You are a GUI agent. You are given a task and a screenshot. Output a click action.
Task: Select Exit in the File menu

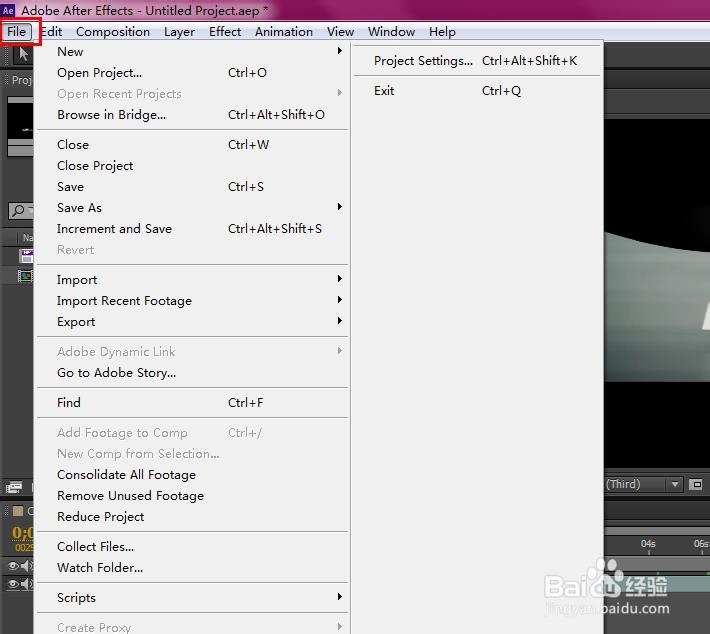point(476,91)
